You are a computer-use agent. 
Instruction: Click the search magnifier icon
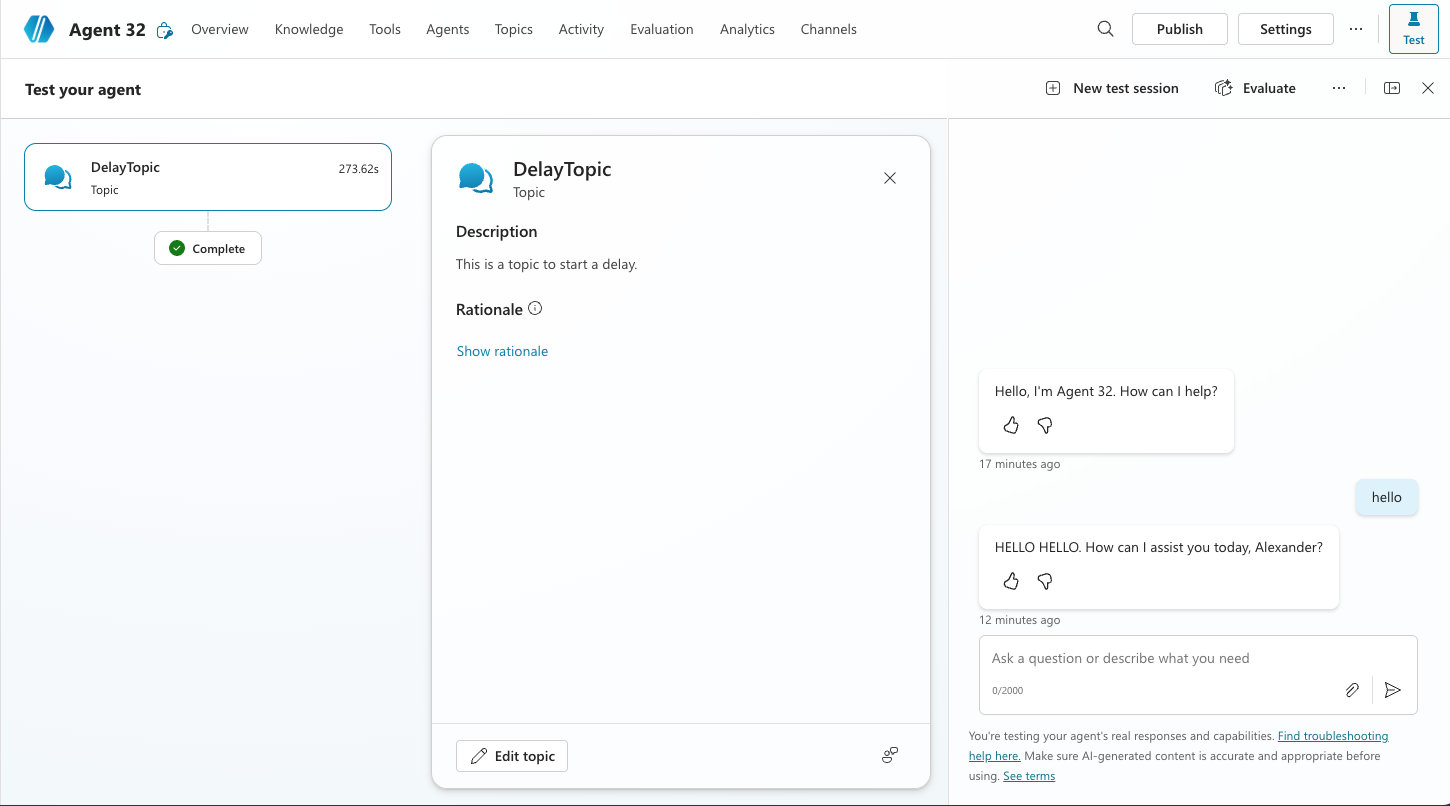coord(1105,29)
